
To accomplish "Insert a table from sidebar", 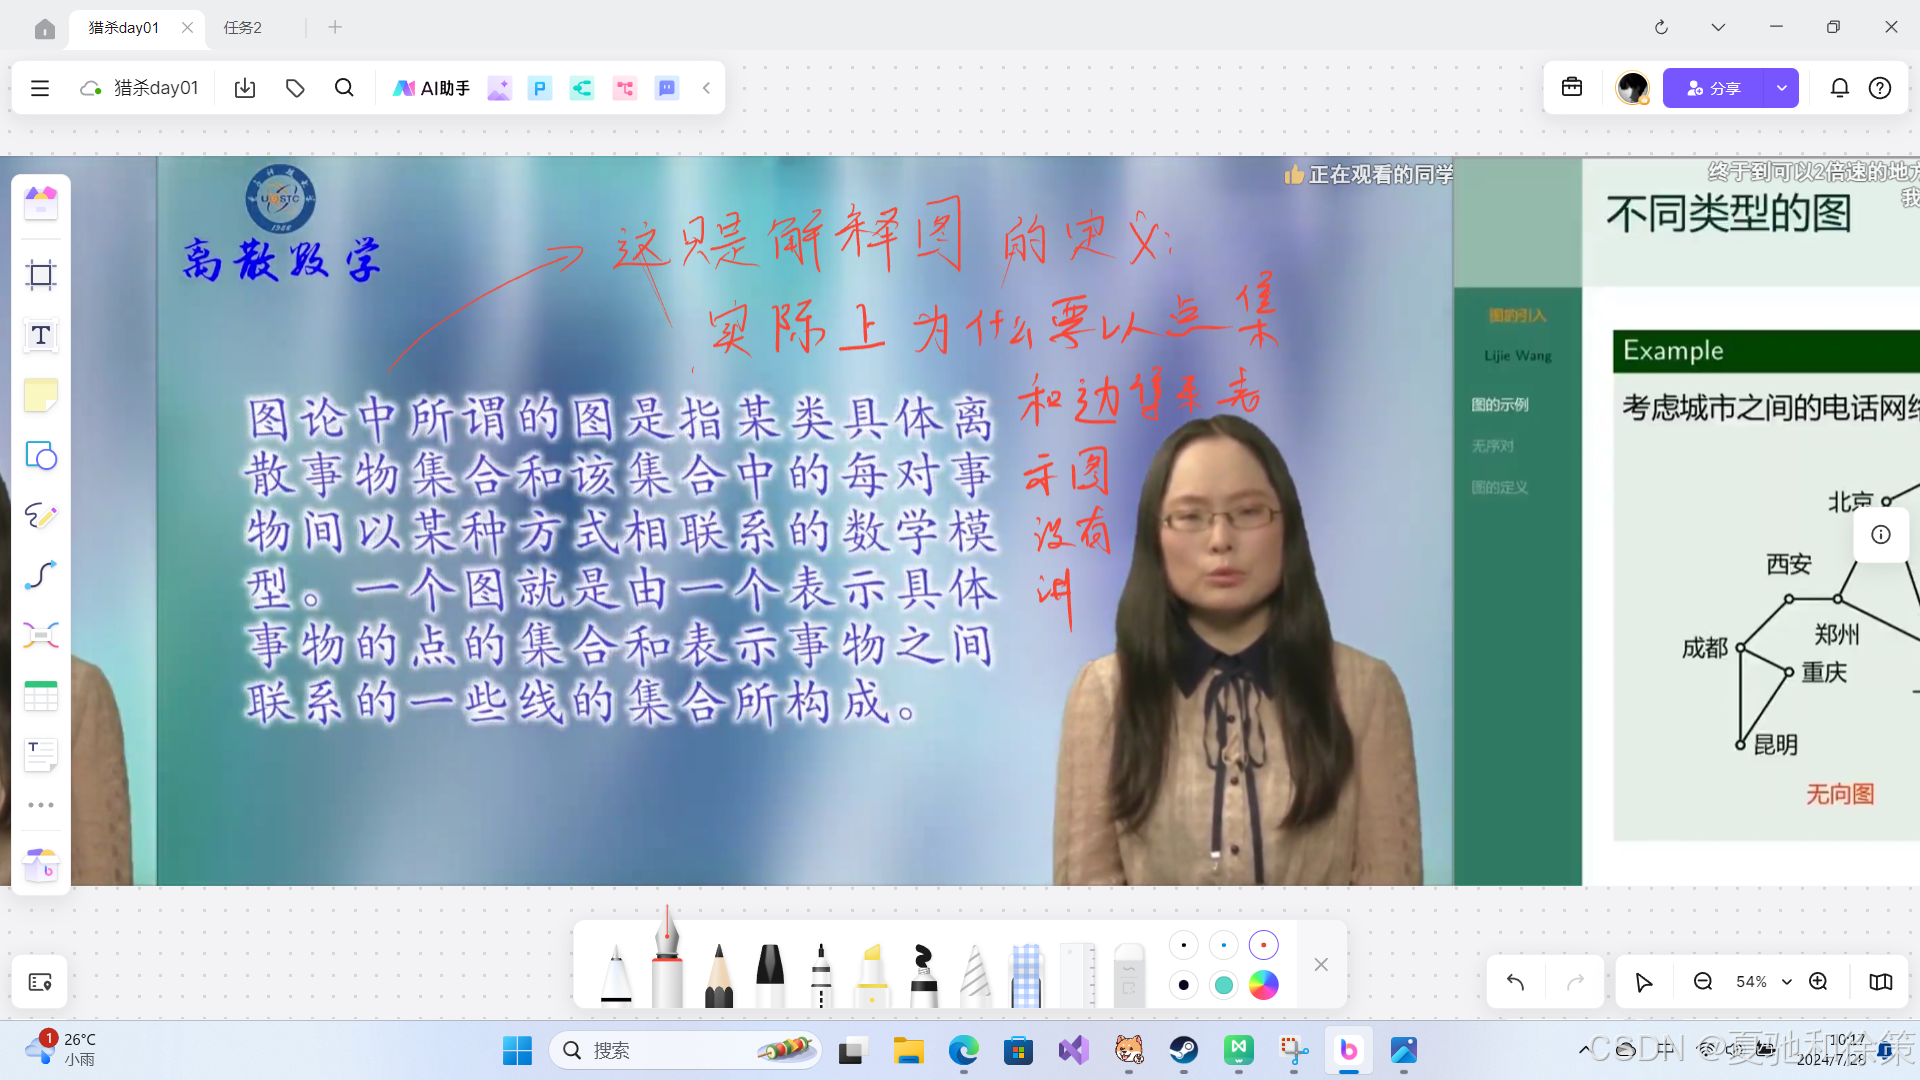I will point(41,696).
